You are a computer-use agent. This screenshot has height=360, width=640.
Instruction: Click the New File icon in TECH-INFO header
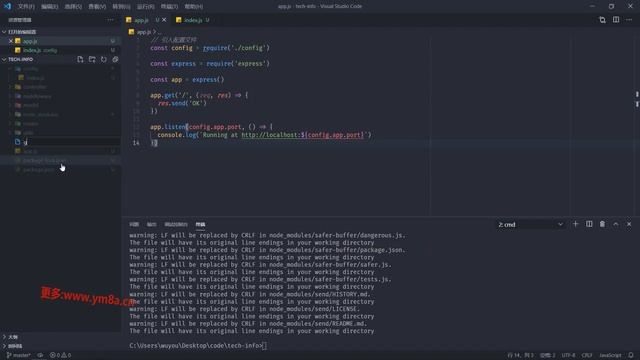pyautogui.click(x=80, y=60)
